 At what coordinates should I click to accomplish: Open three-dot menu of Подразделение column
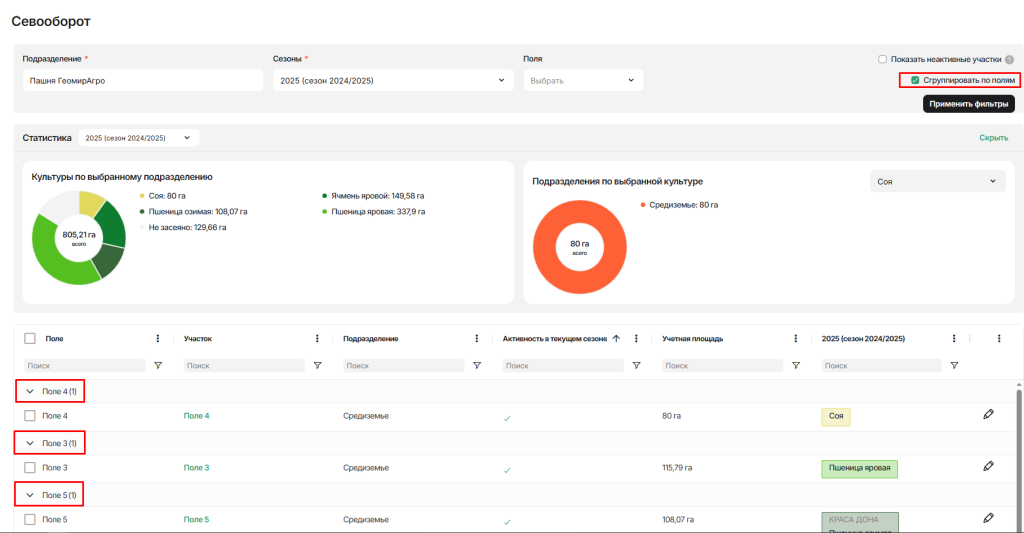tap(477, 339)
